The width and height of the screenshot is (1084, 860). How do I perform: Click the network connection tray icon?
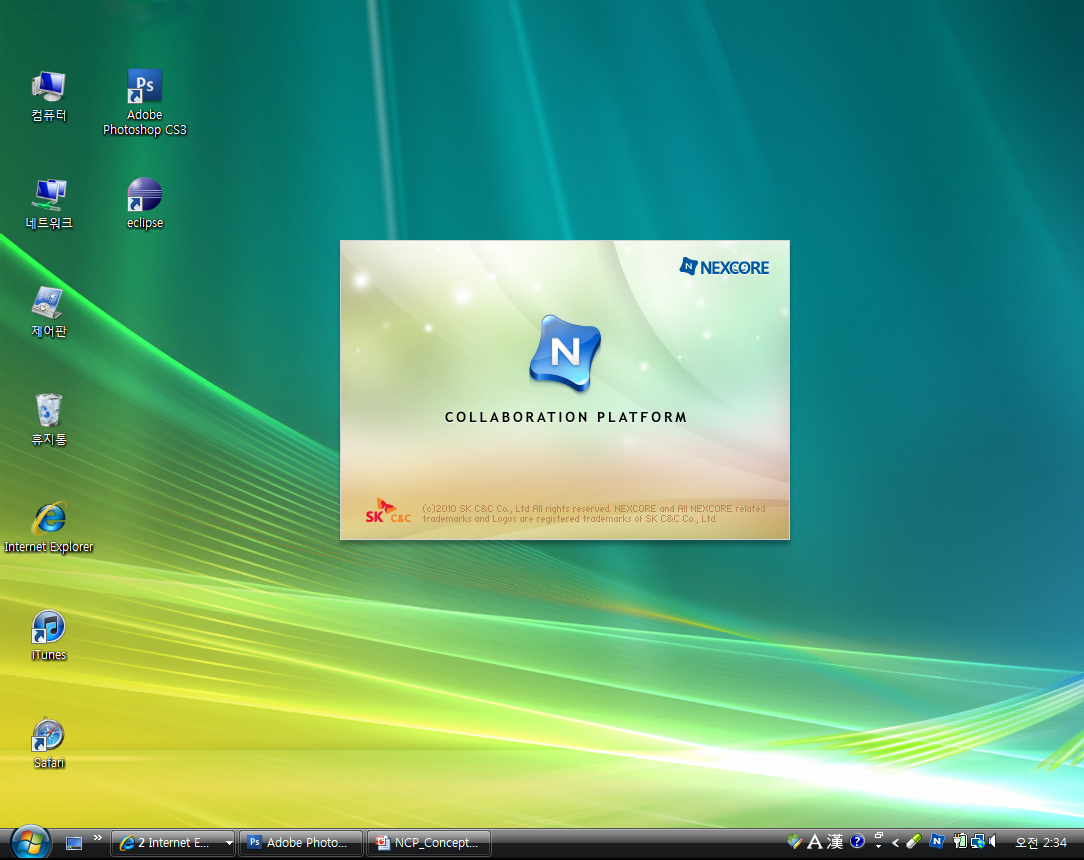click(978, 841)
